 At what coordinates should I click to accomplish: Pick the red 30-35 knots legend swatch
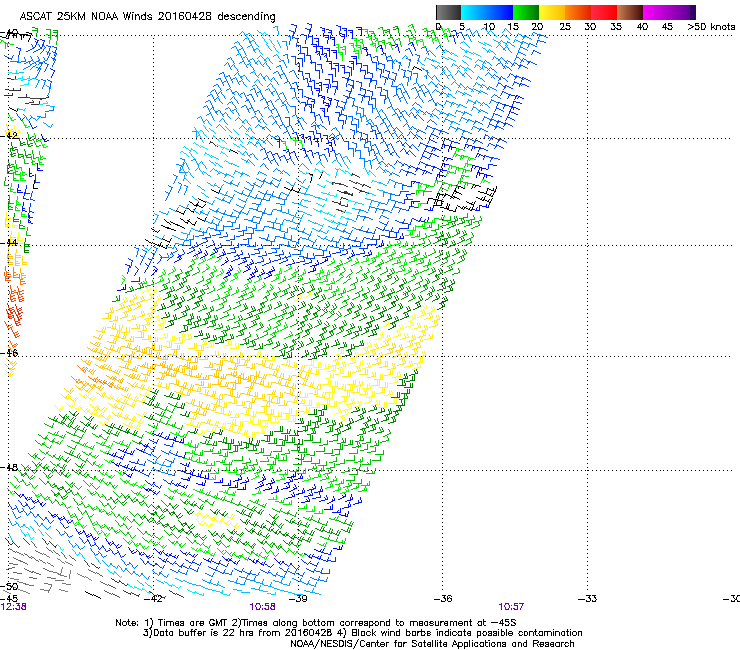[604, 12]
